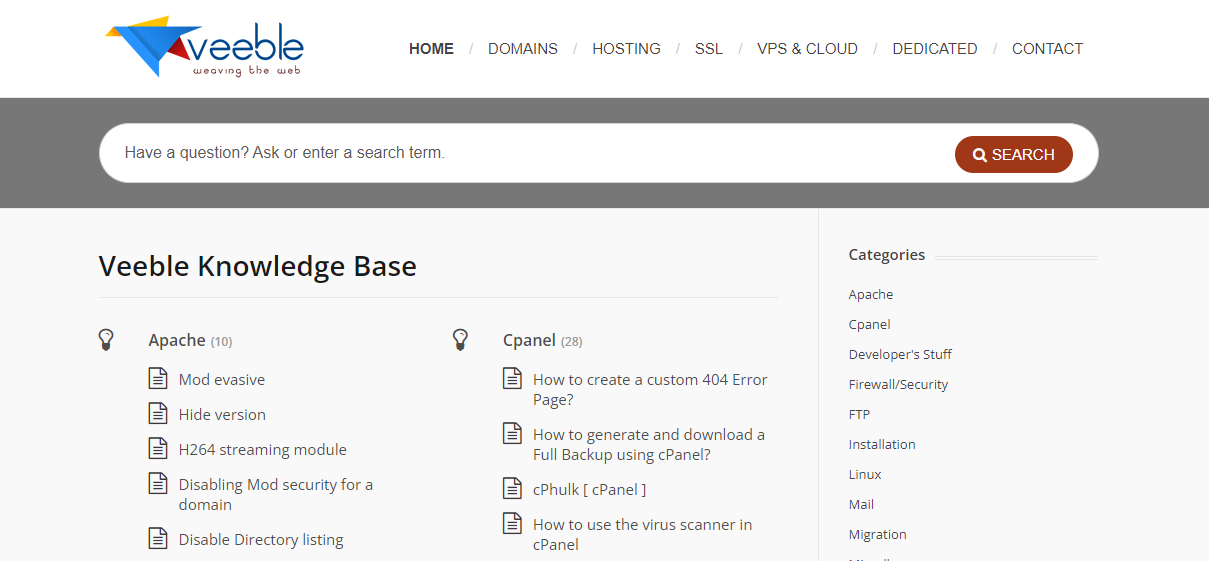Click the document icon next to Hide version
This screenshot has height=561, width=1209.
(158, 414)
